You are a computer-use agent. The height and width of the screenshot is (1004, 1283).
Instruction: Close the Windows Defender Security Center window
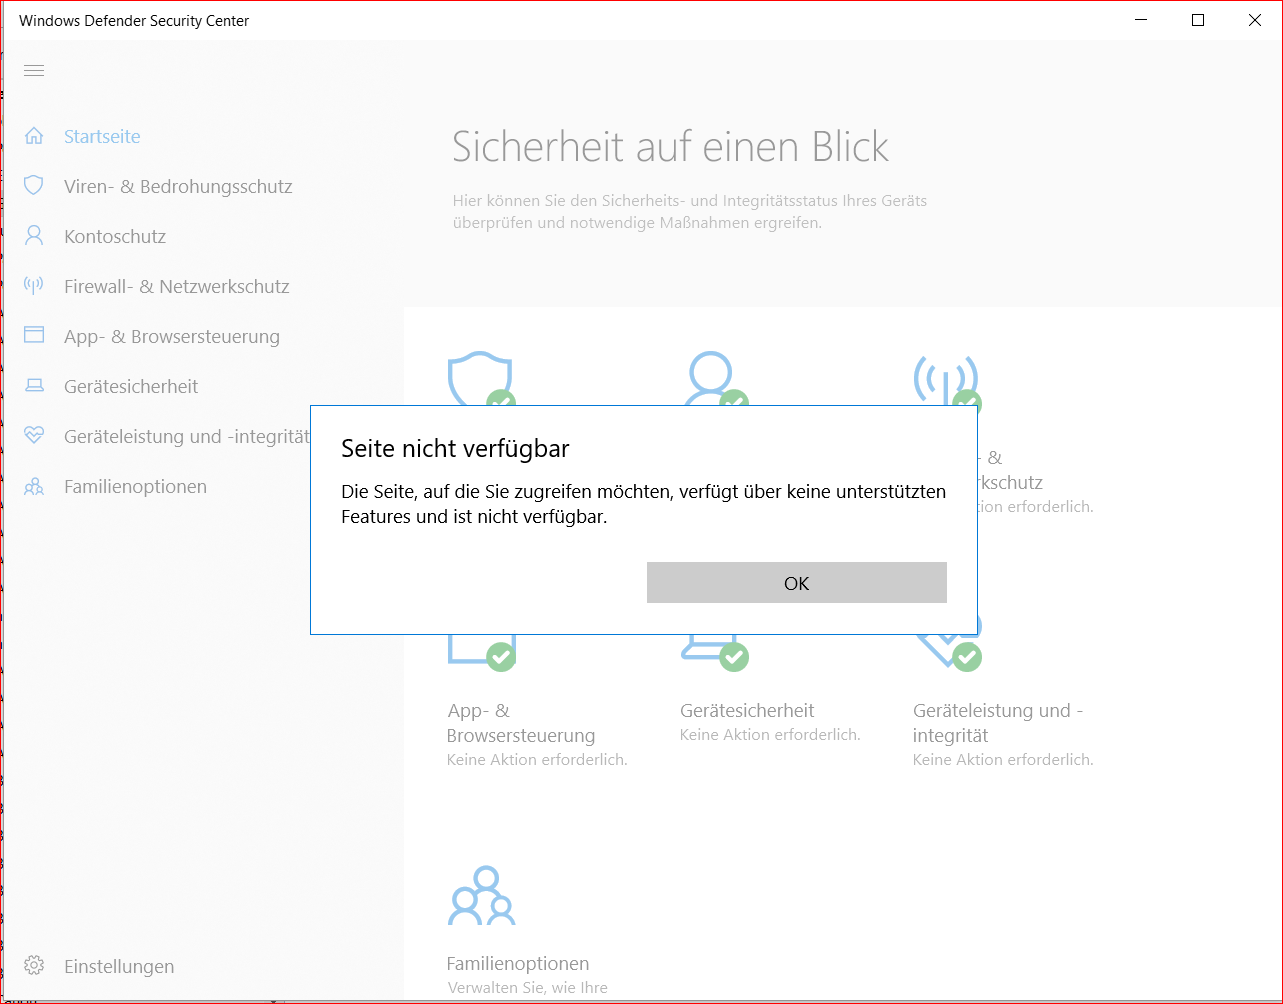point(1255,20)
